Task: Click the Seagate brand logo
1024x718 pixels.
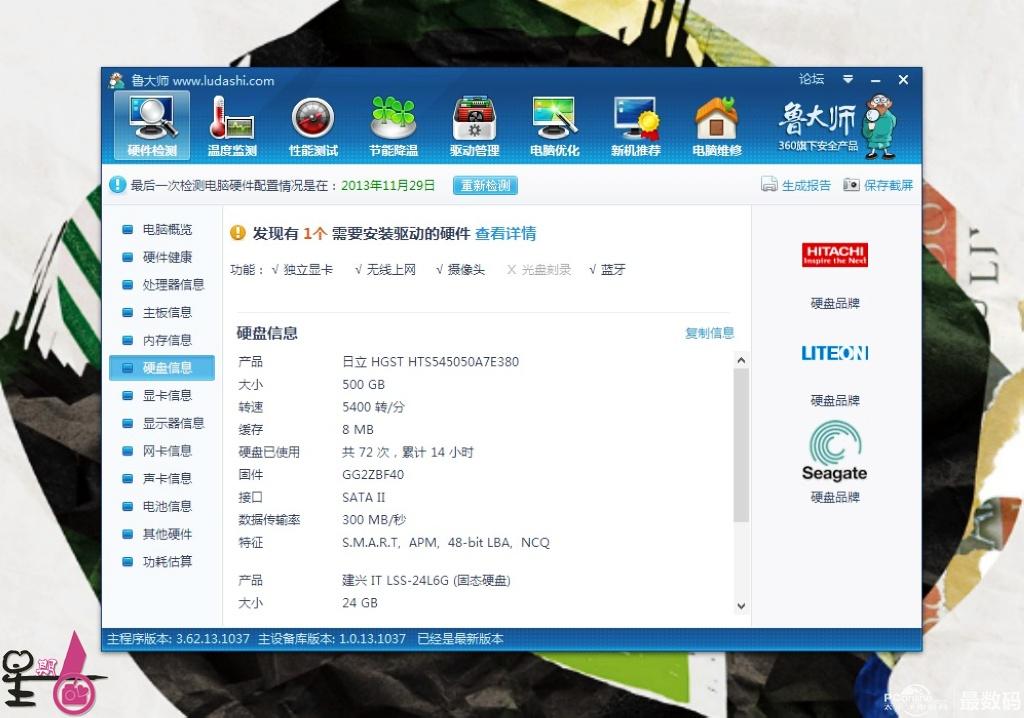Action: [835, 451]
